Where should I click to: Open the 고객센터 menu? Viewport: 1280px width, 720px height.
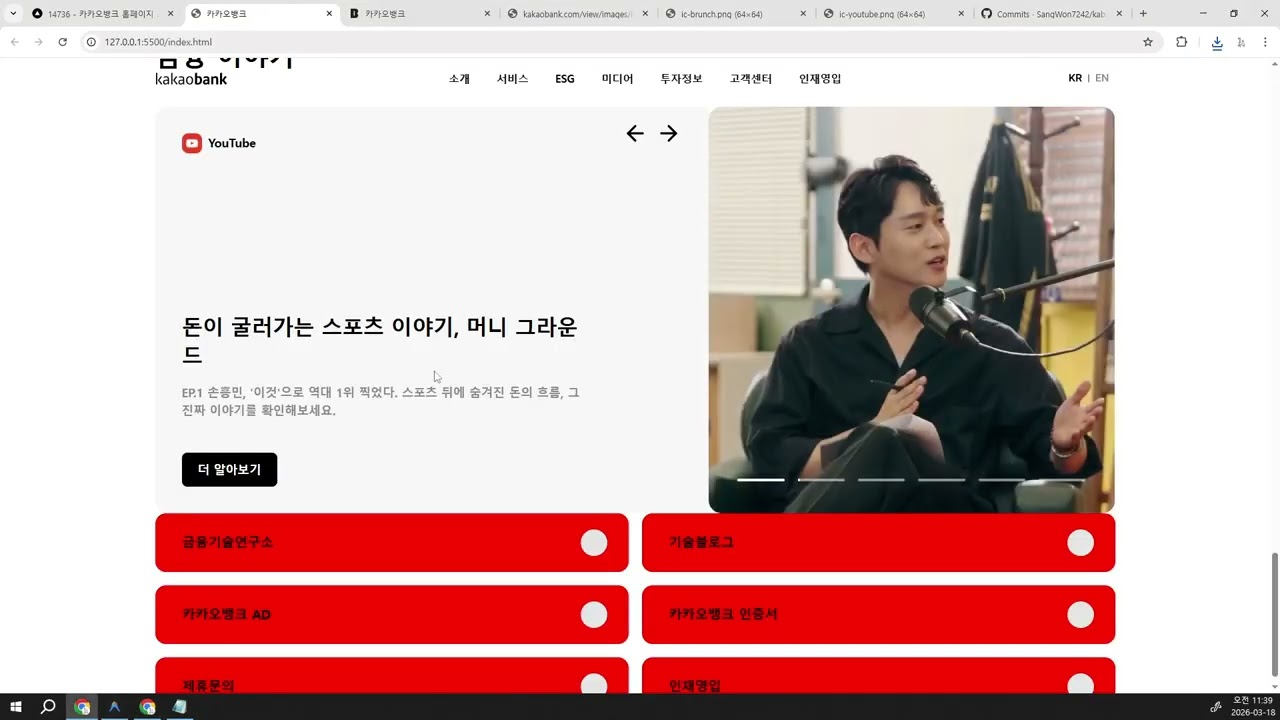coord(751,79)
